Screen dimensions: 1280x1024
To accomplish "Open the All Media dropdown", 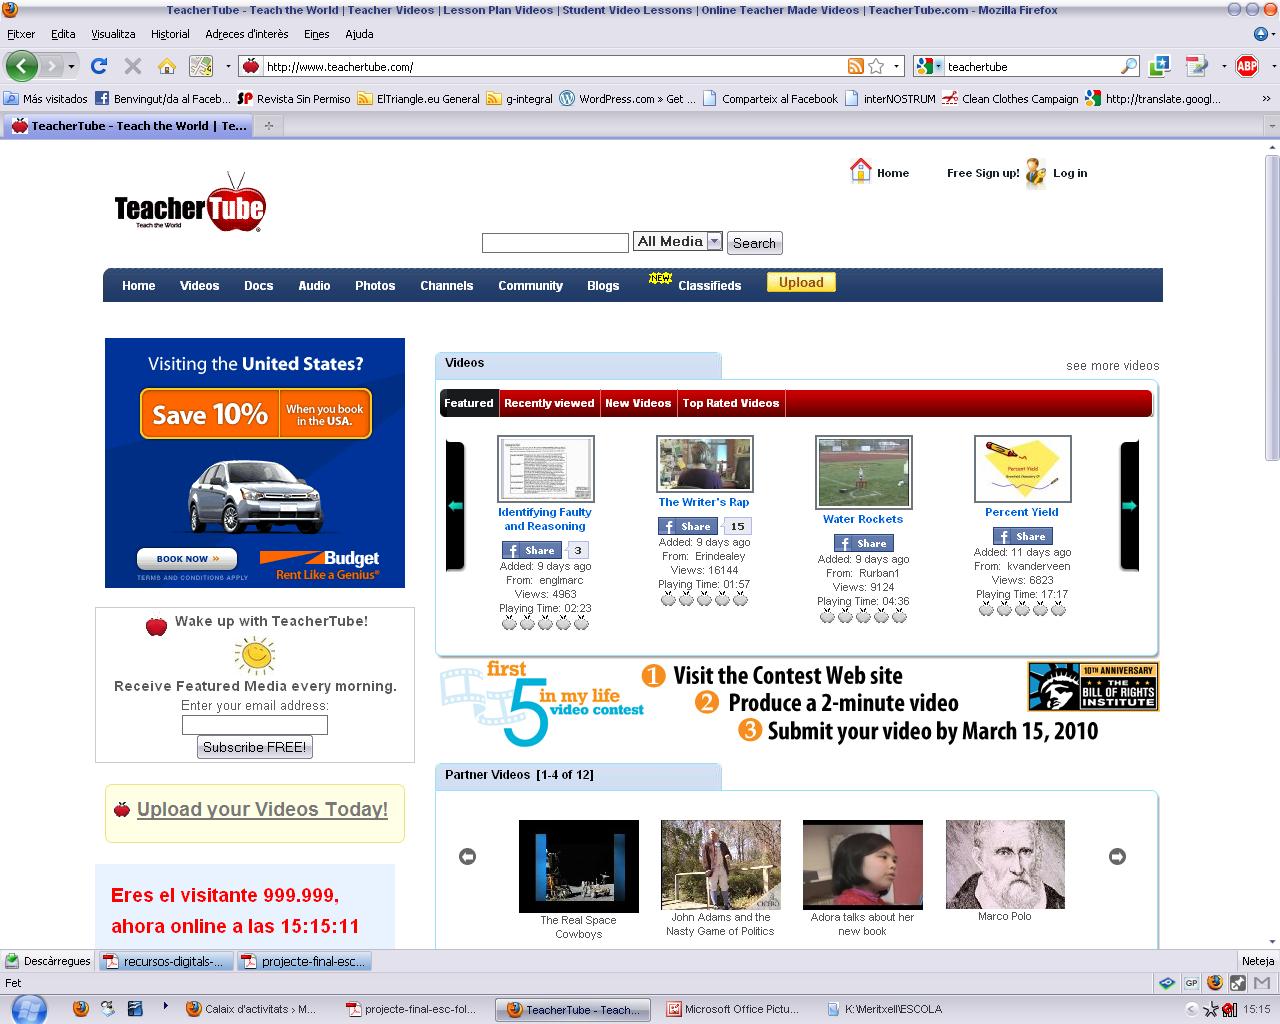I will coord(678,241).
